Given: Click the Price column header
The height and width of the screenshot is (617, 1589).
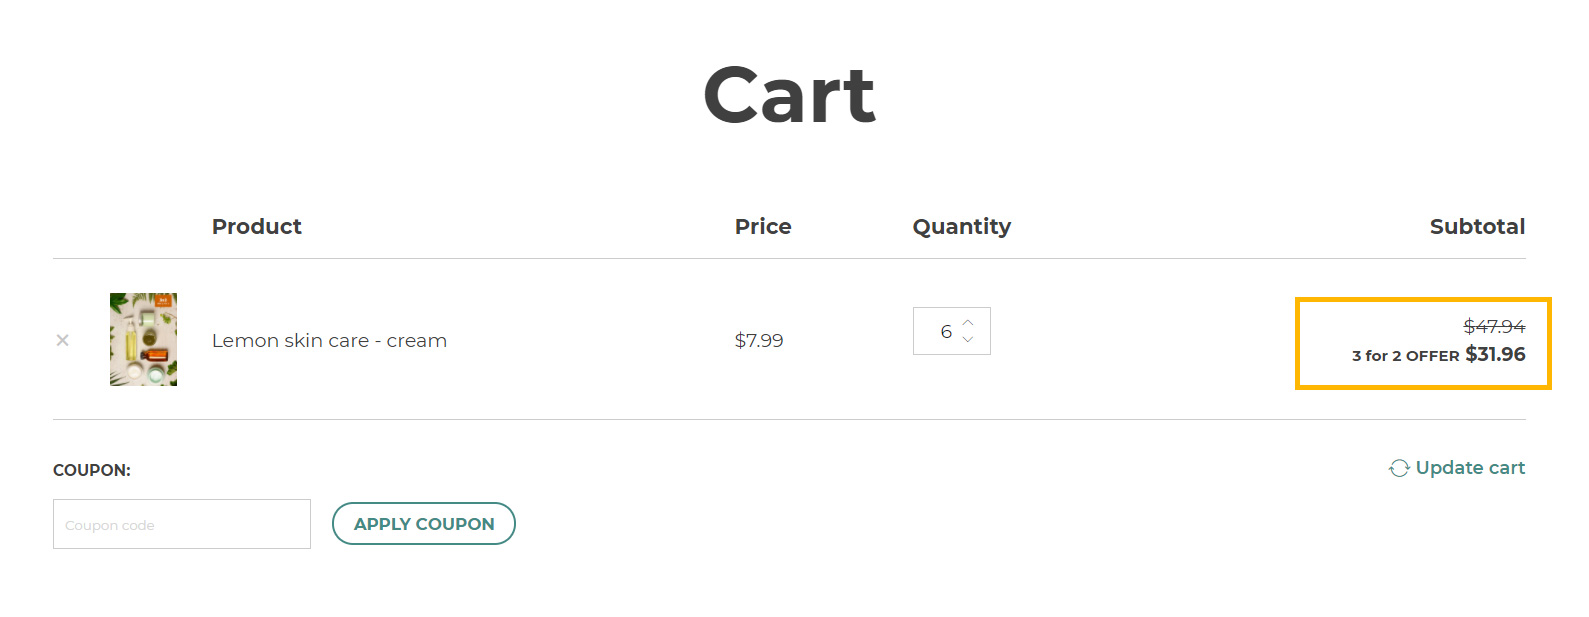Looking at the screenshot, I should tap(763, 226).
